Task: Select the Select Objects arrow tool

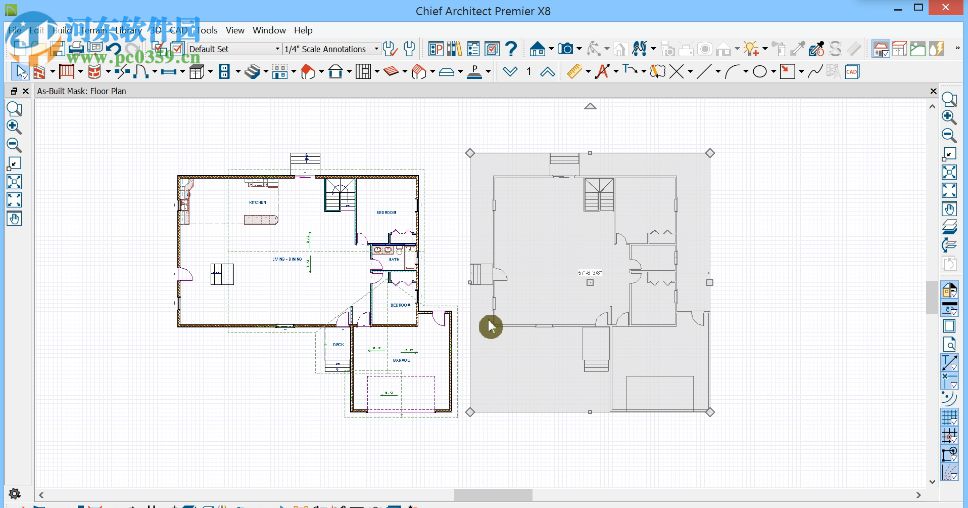Action: coord(20,72)
